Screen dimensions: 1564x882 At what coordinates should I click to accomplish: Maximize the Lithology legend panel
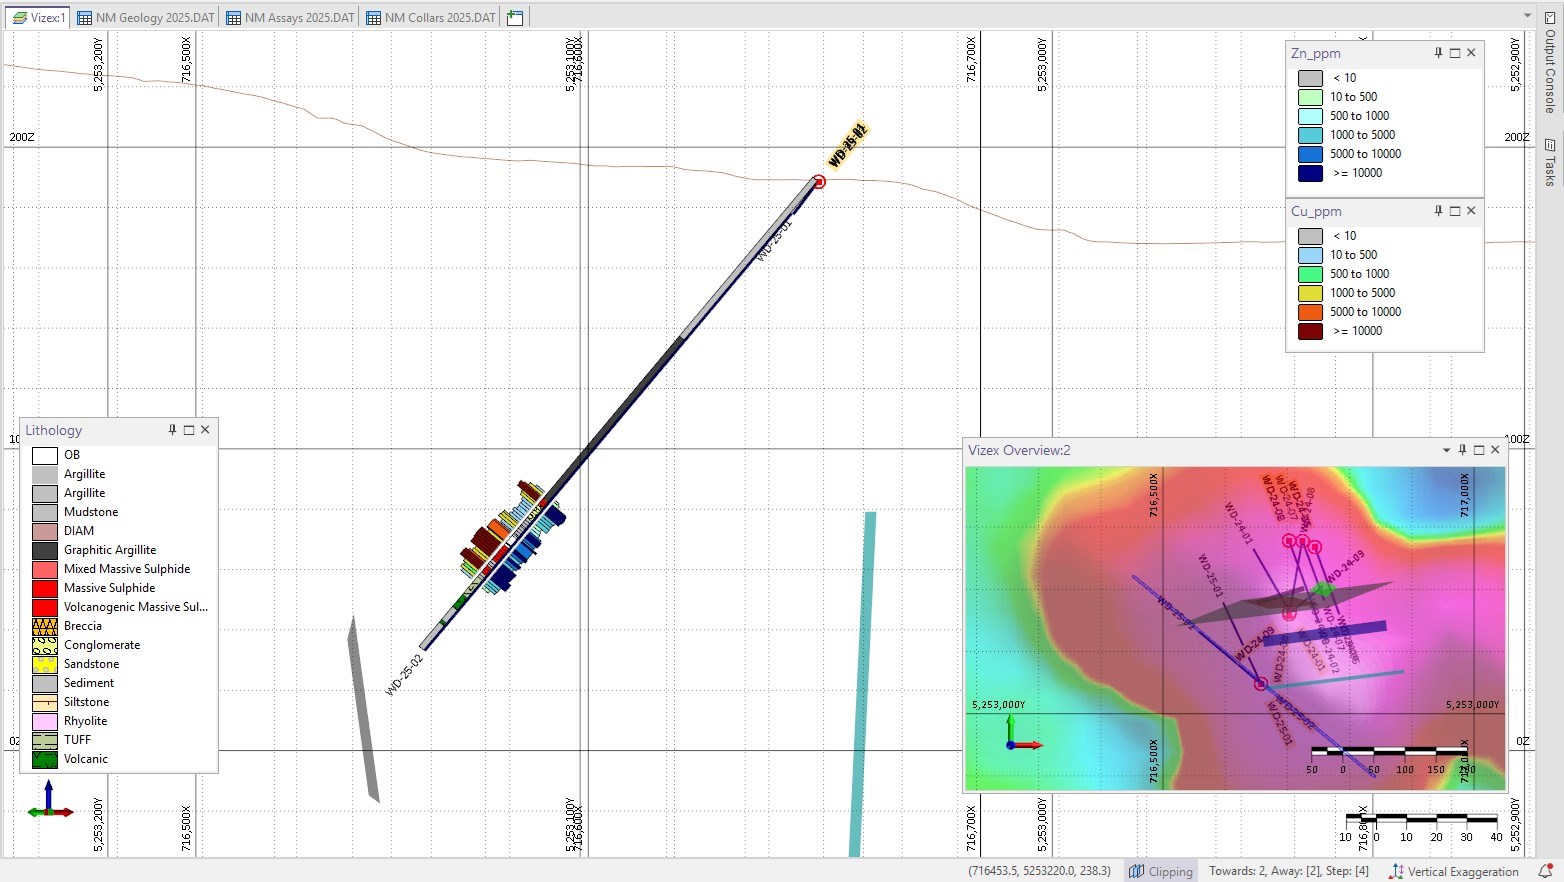point(188,430)
